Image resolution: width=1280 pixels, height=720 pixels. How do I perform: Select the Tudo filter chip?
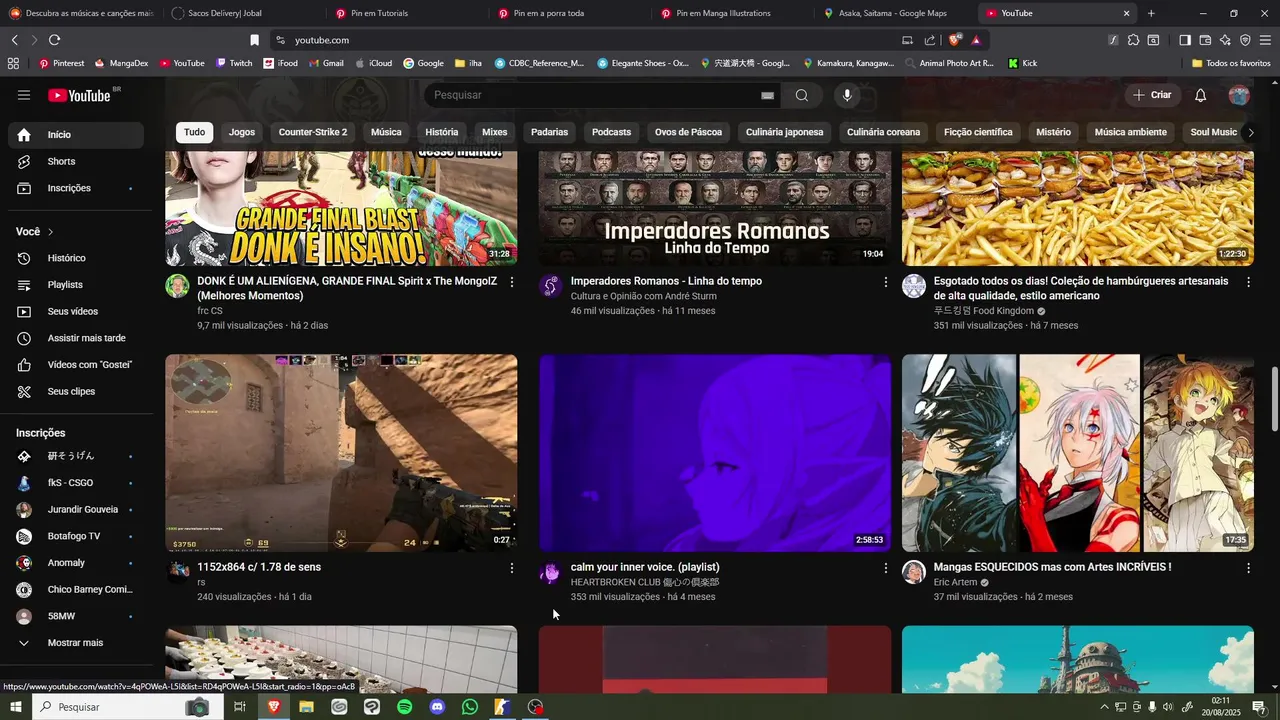coord(194,132)
